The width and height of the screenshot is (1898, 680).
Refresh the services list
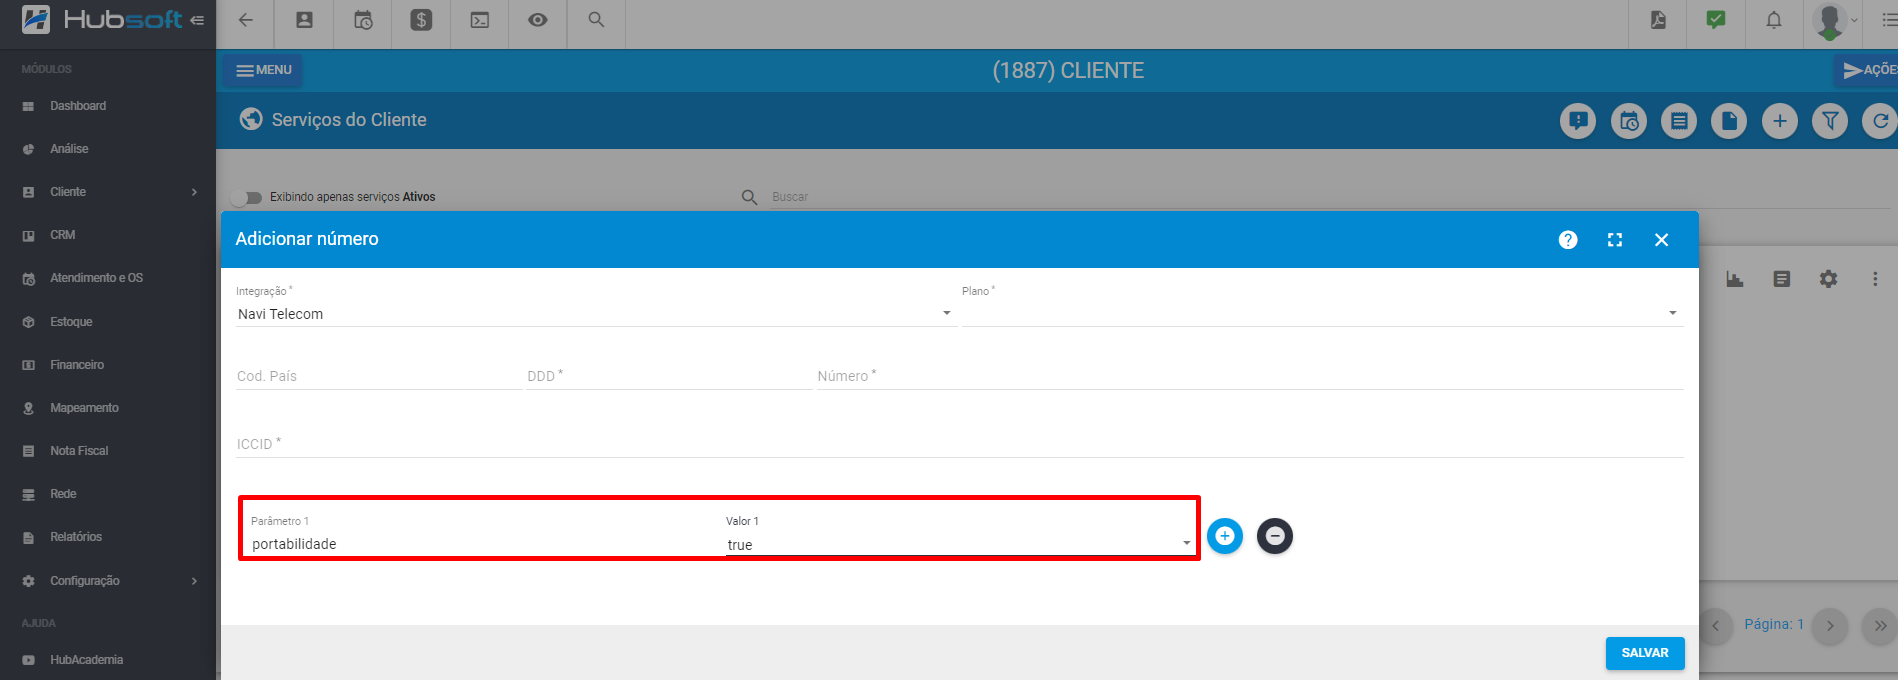1880,121
